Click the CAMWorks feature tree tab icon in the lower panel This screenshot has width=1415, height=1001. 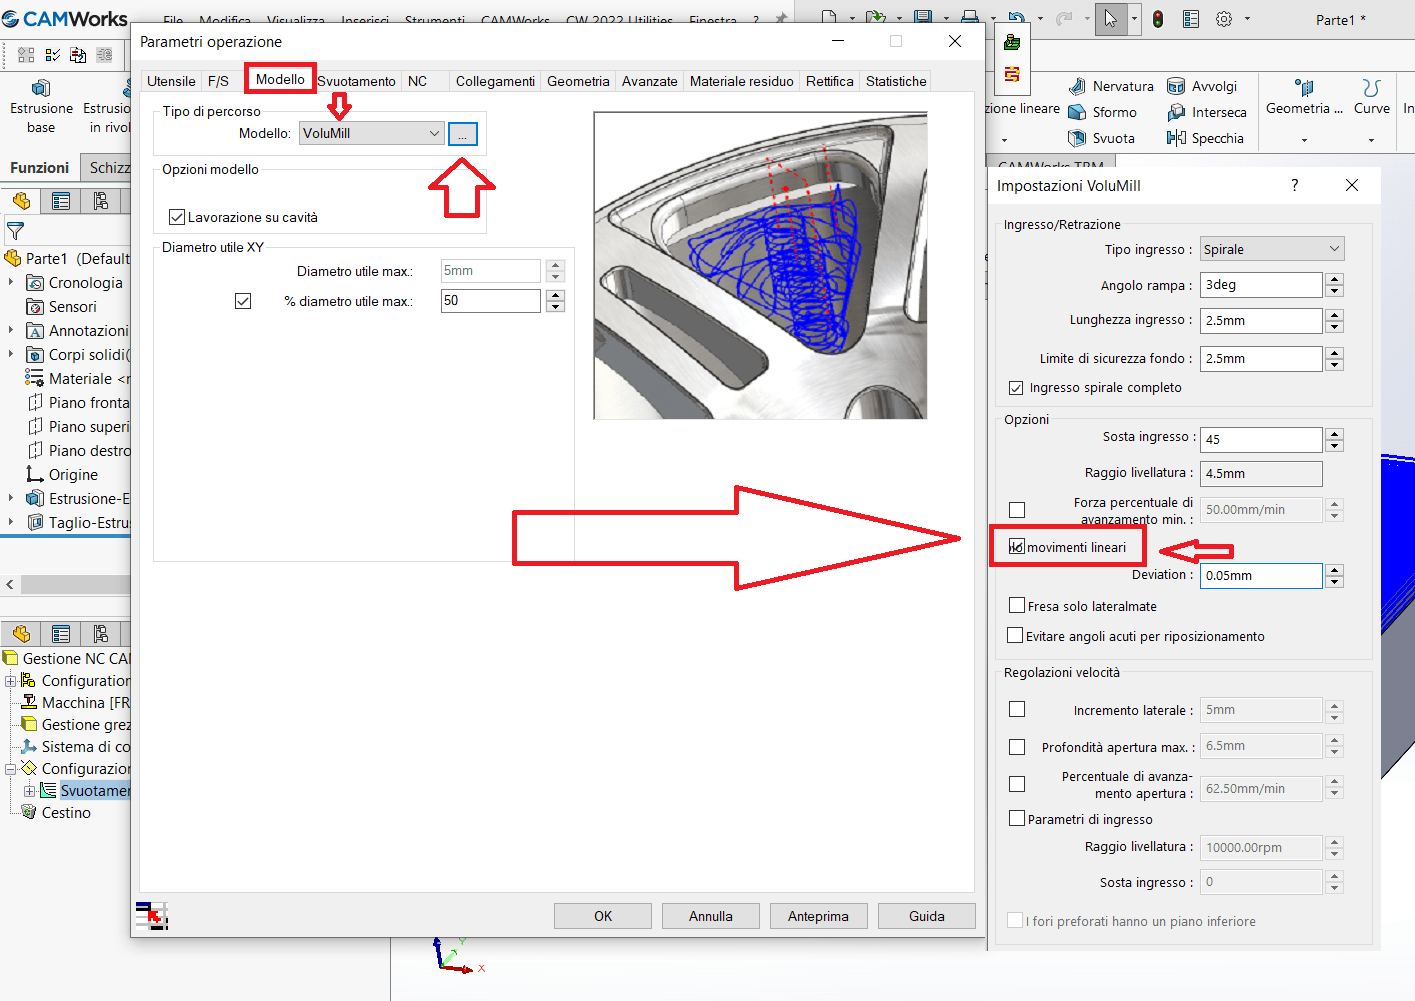(x=21, y=634)
